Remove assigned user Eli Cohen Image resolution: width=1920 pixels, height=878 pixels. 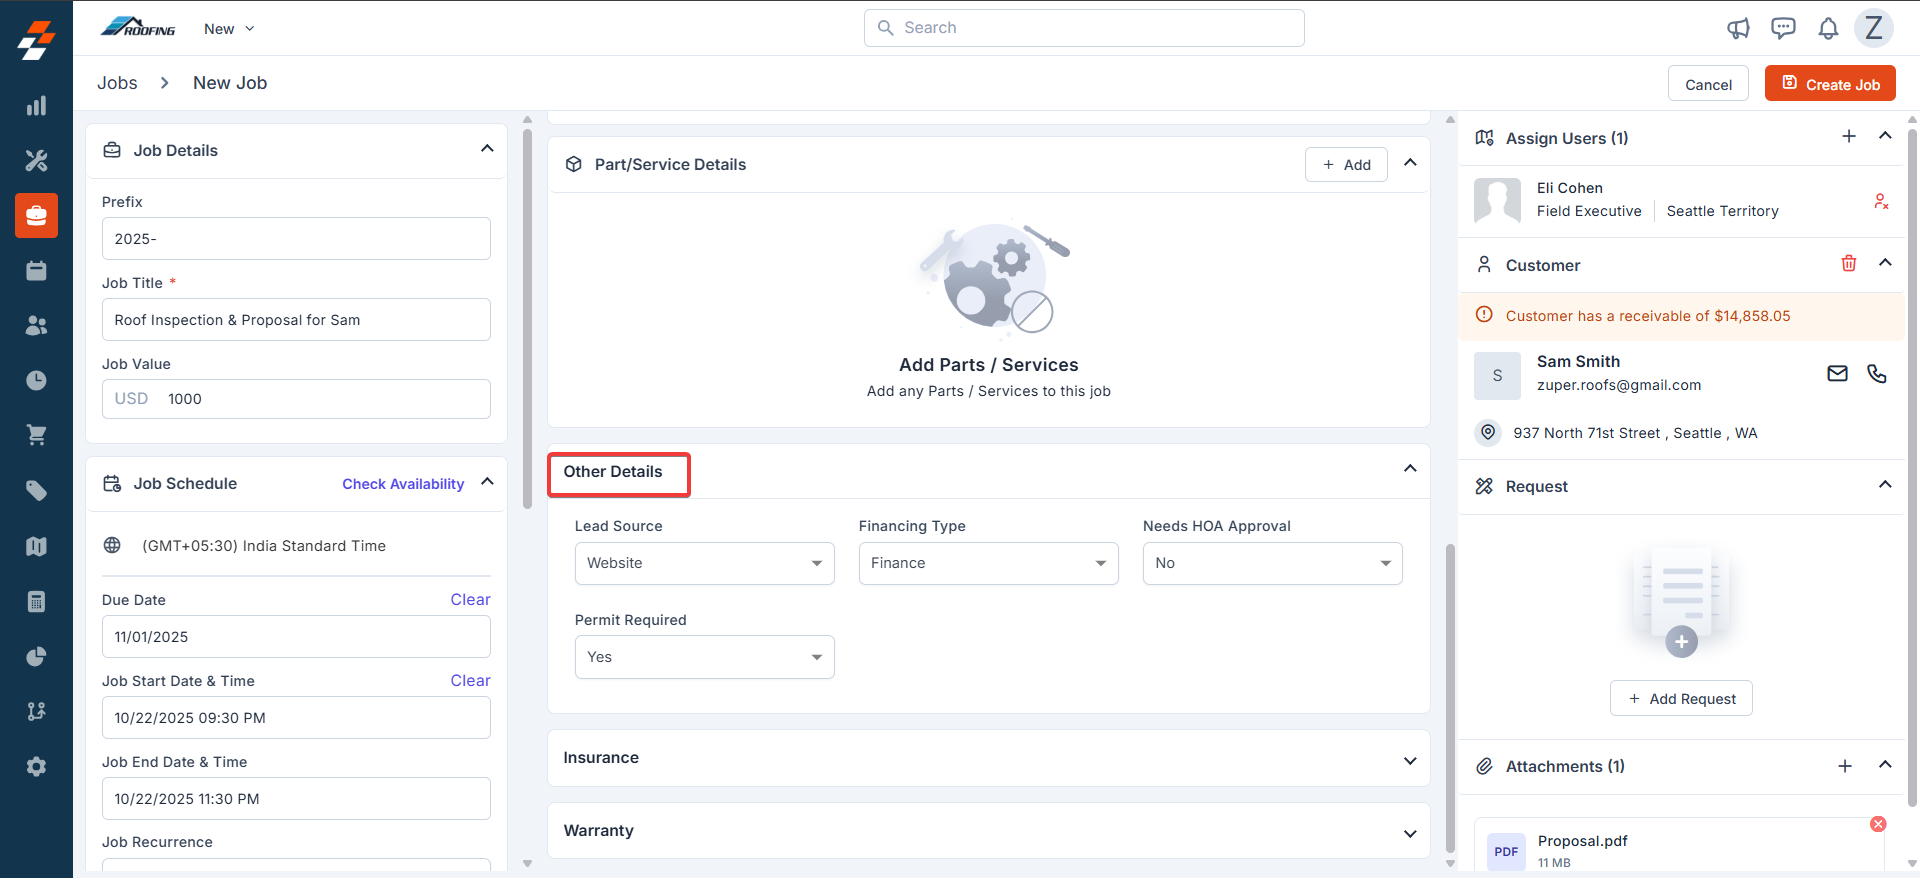[1881, 201]
